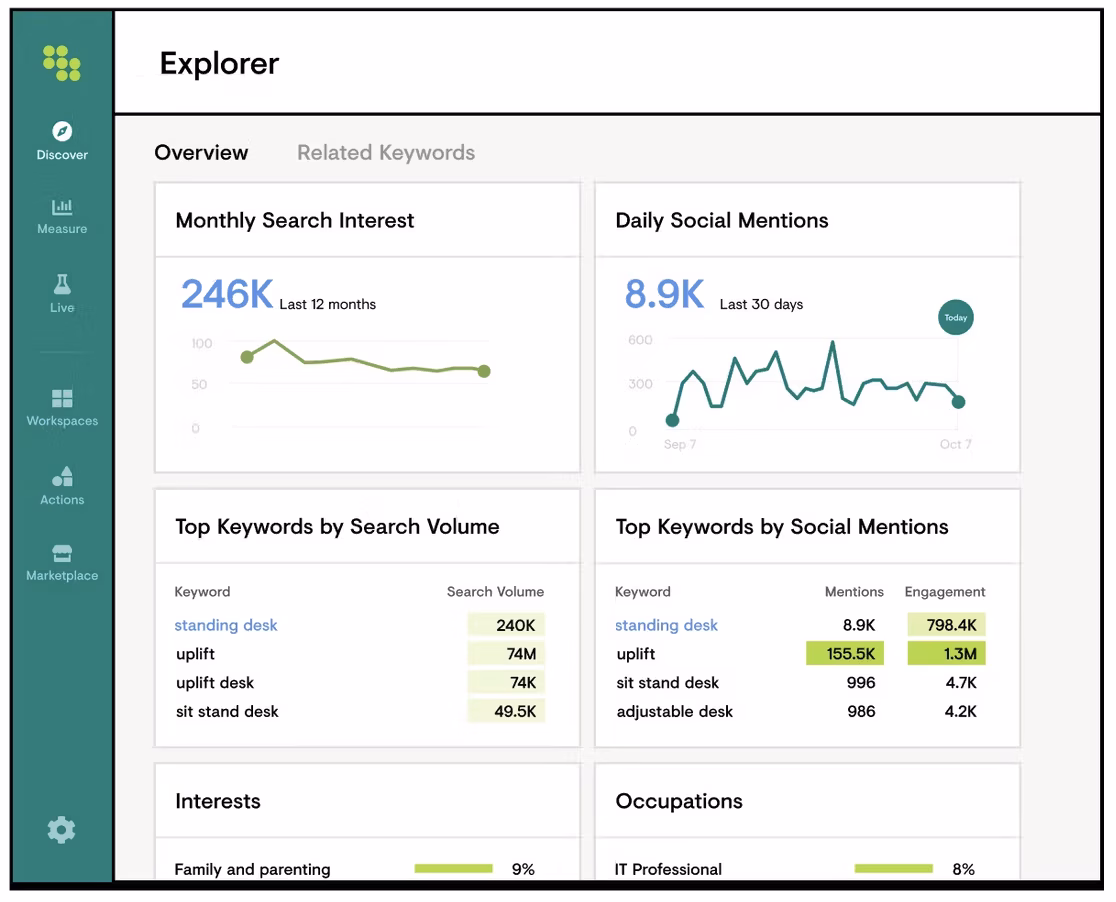Click the last data point on search interest chart
Viewport: 1116px width, 902px height.
point(484,371)
